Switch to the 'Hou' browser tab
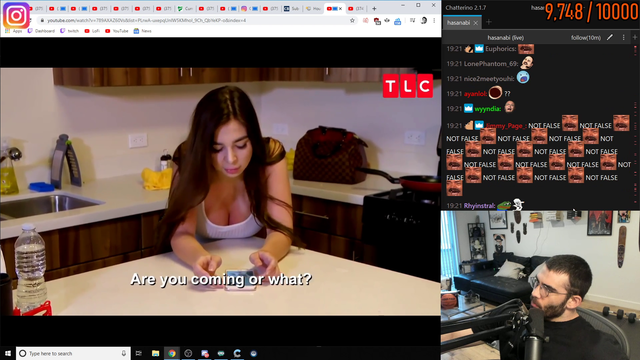This screenshot has width=640, height=360. [x=313, y=9]
